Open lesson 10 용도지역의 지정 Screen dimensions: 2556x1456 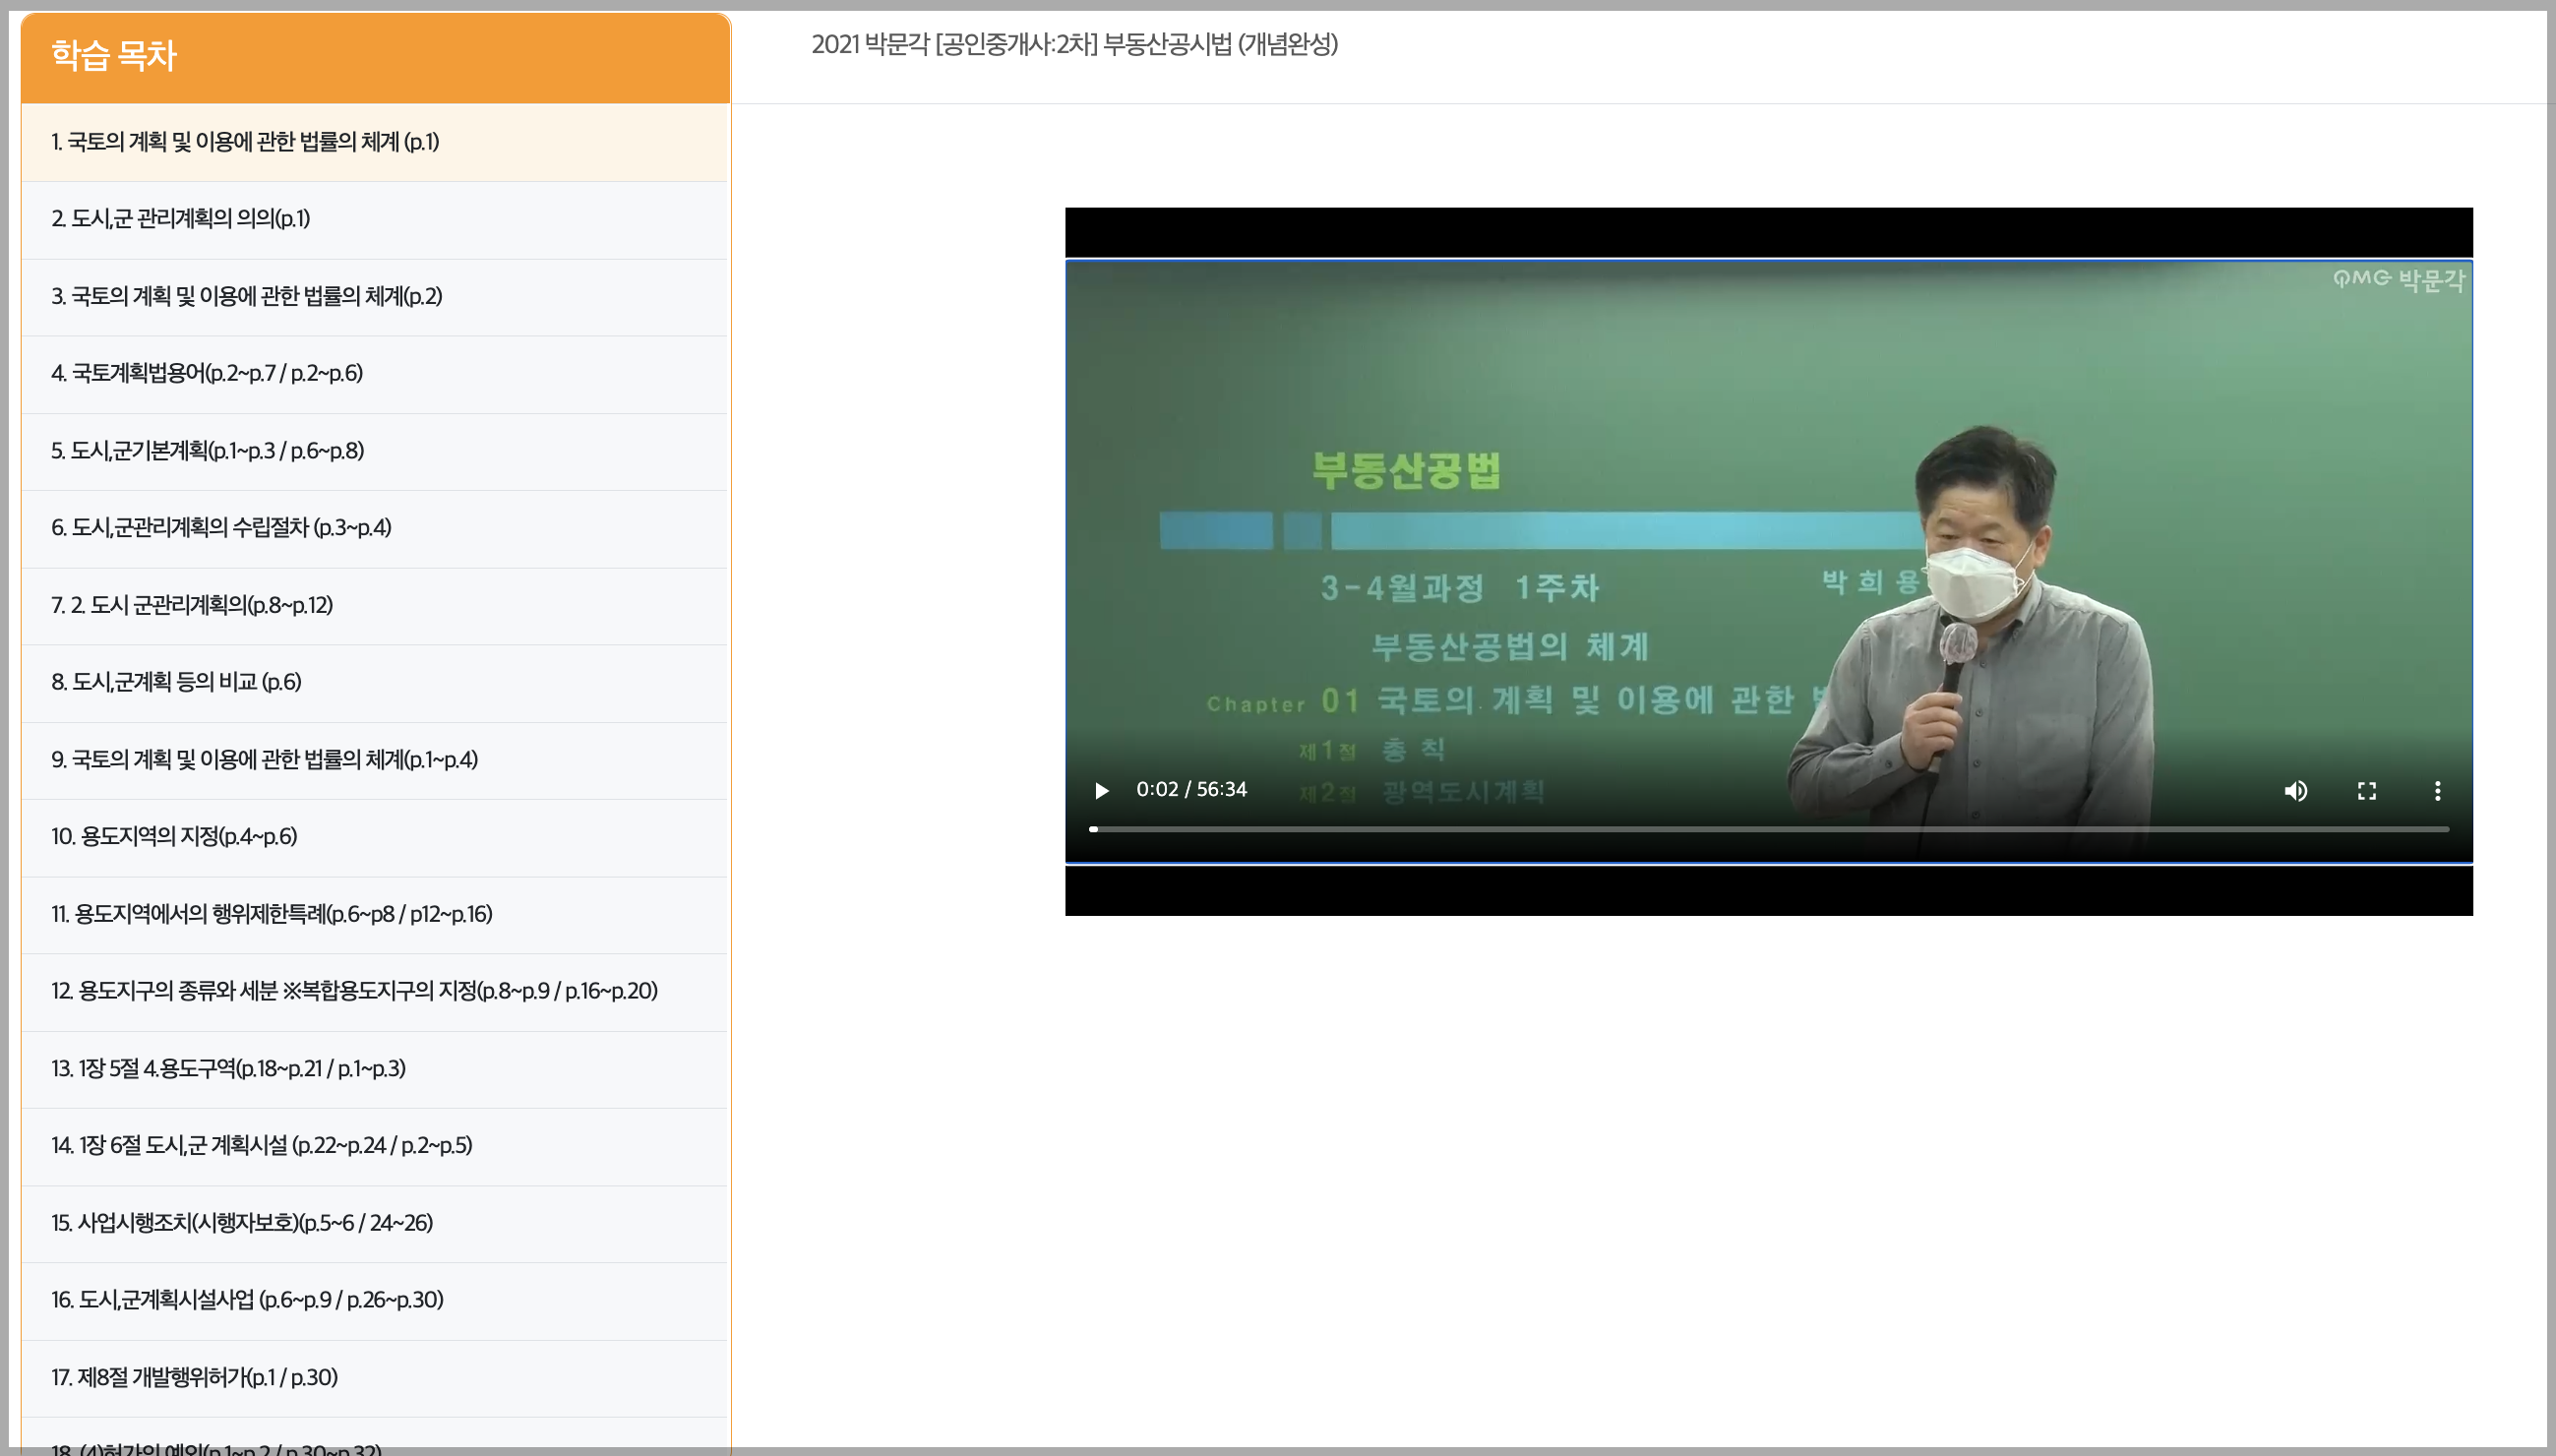click(174, 836)
